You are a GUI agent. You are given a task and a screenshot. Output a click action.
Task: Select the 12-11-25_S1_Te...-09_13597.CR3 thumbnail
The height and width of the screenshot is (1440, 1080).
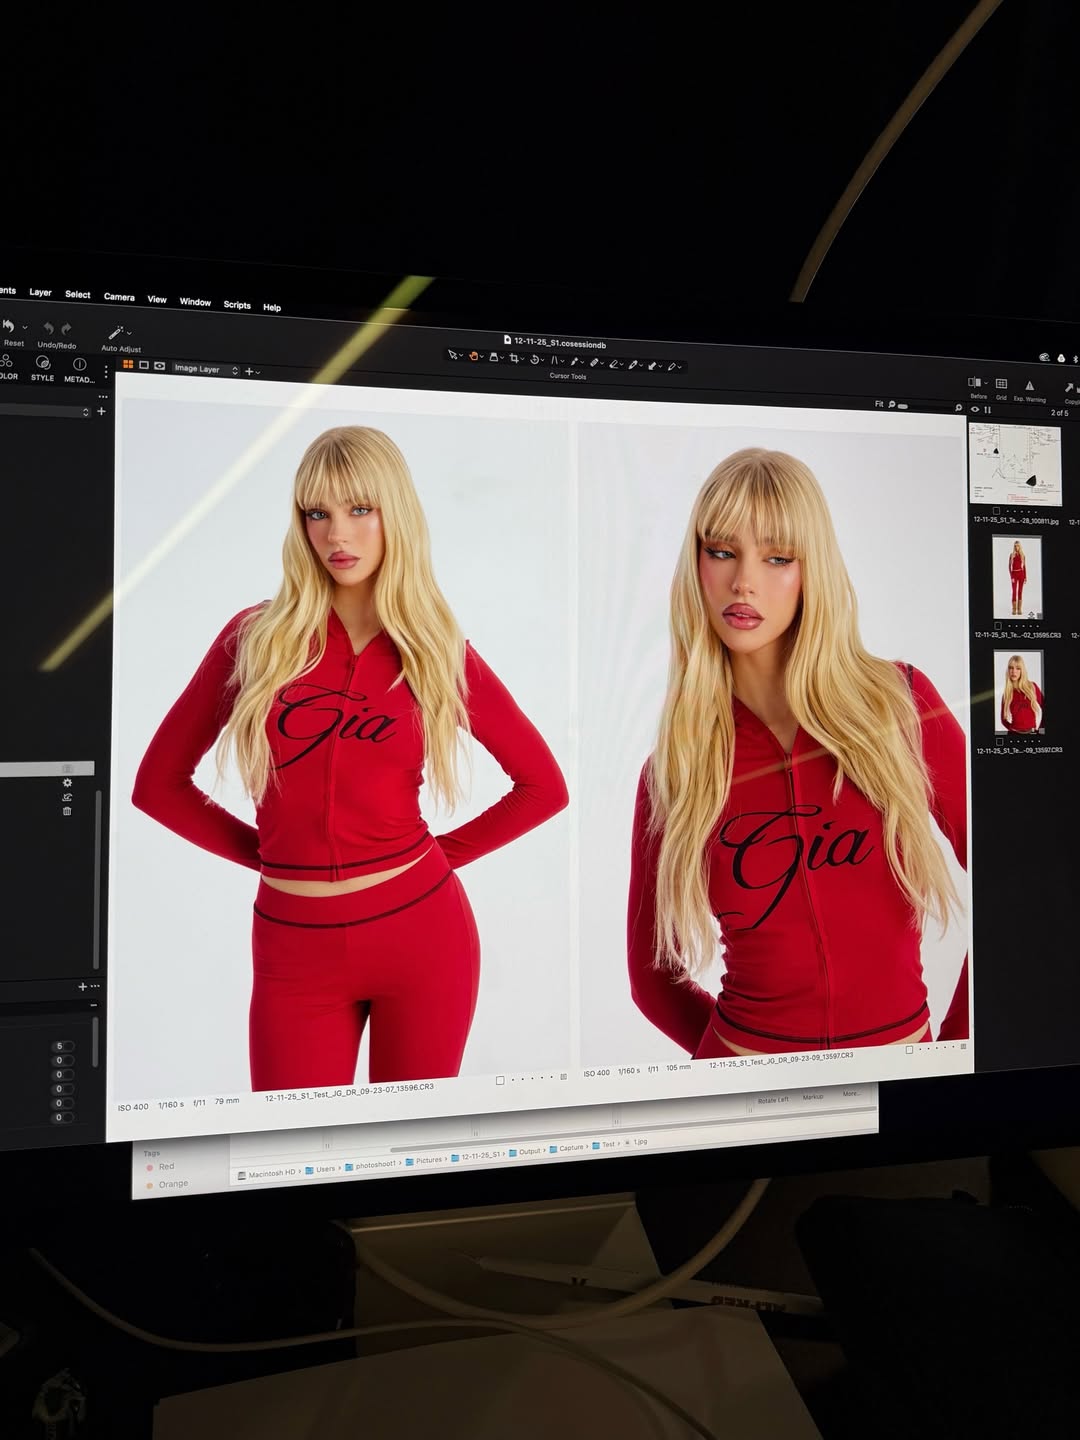pos(1018,692)
